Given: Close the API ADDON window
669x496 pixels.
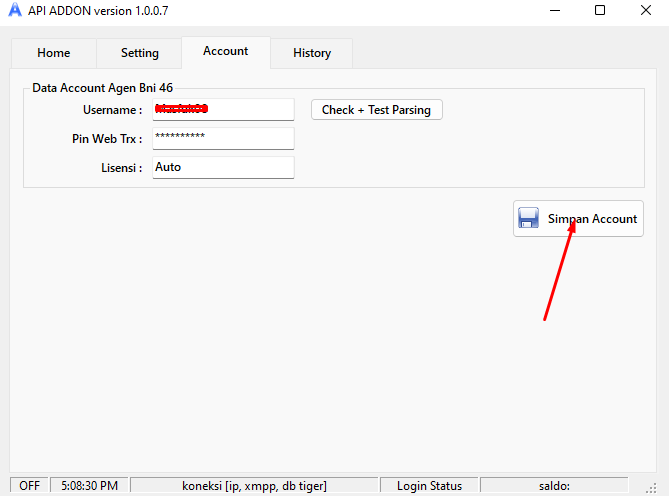Looking at the screenshot, I should point(645,11).
